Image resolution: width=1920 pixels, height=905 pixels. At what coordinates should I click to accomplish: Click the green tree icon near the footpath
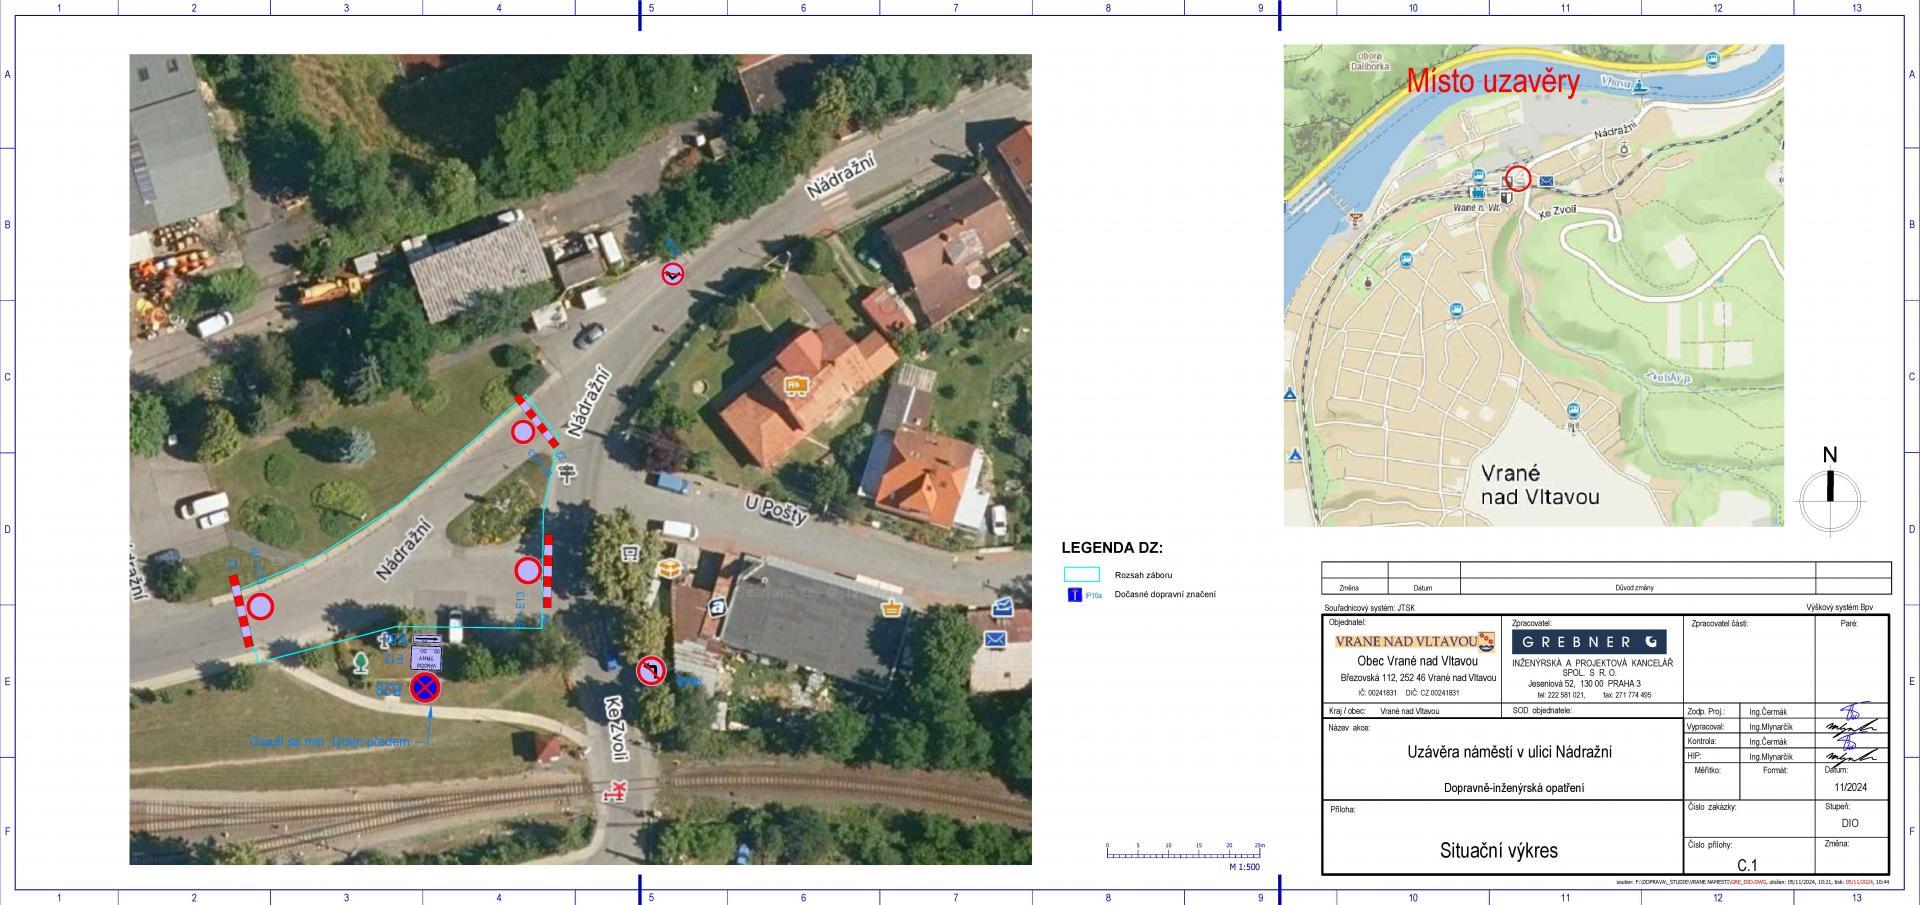click(360, 661)
